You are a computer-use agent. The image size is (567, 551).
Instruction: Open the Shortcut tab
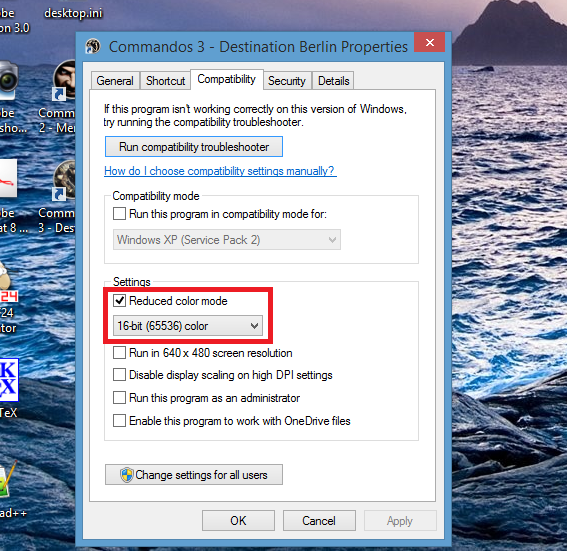(x=165, y=81)
